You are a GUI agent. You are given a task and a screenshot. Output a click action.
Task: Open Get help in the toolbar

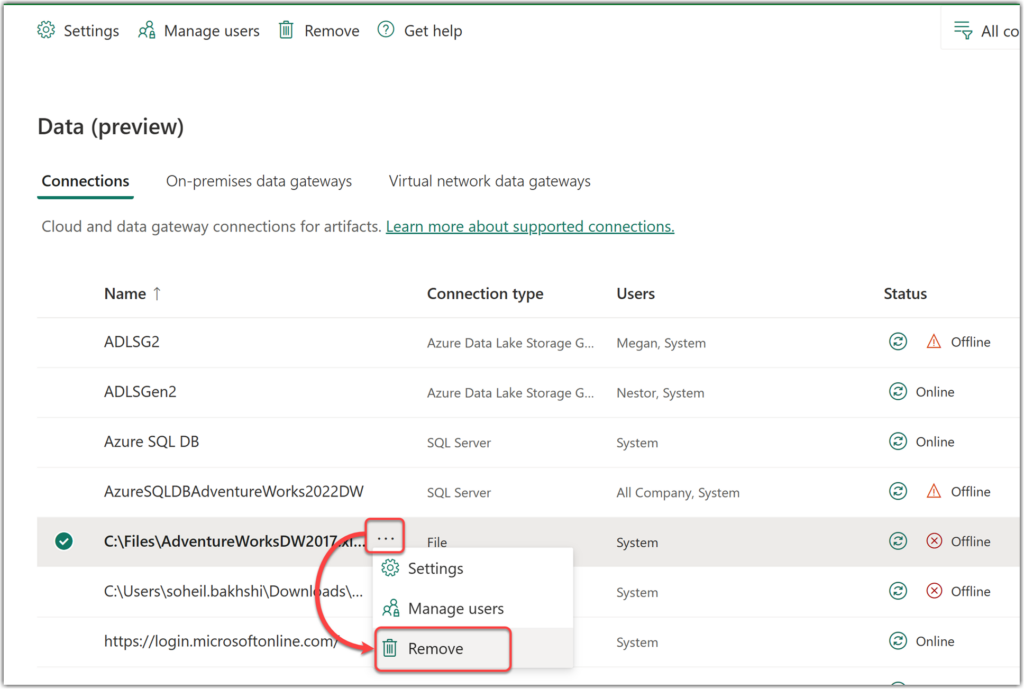click(x=420, y=31)
